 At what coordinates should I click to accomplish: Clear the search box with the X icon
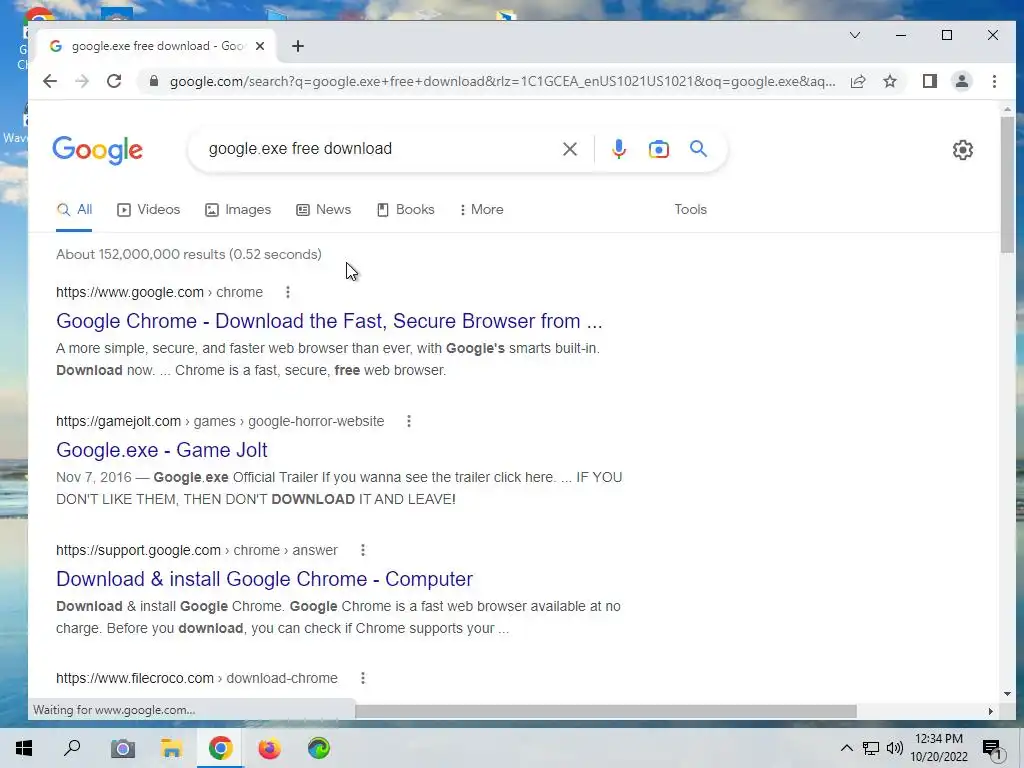pos(569,149)
